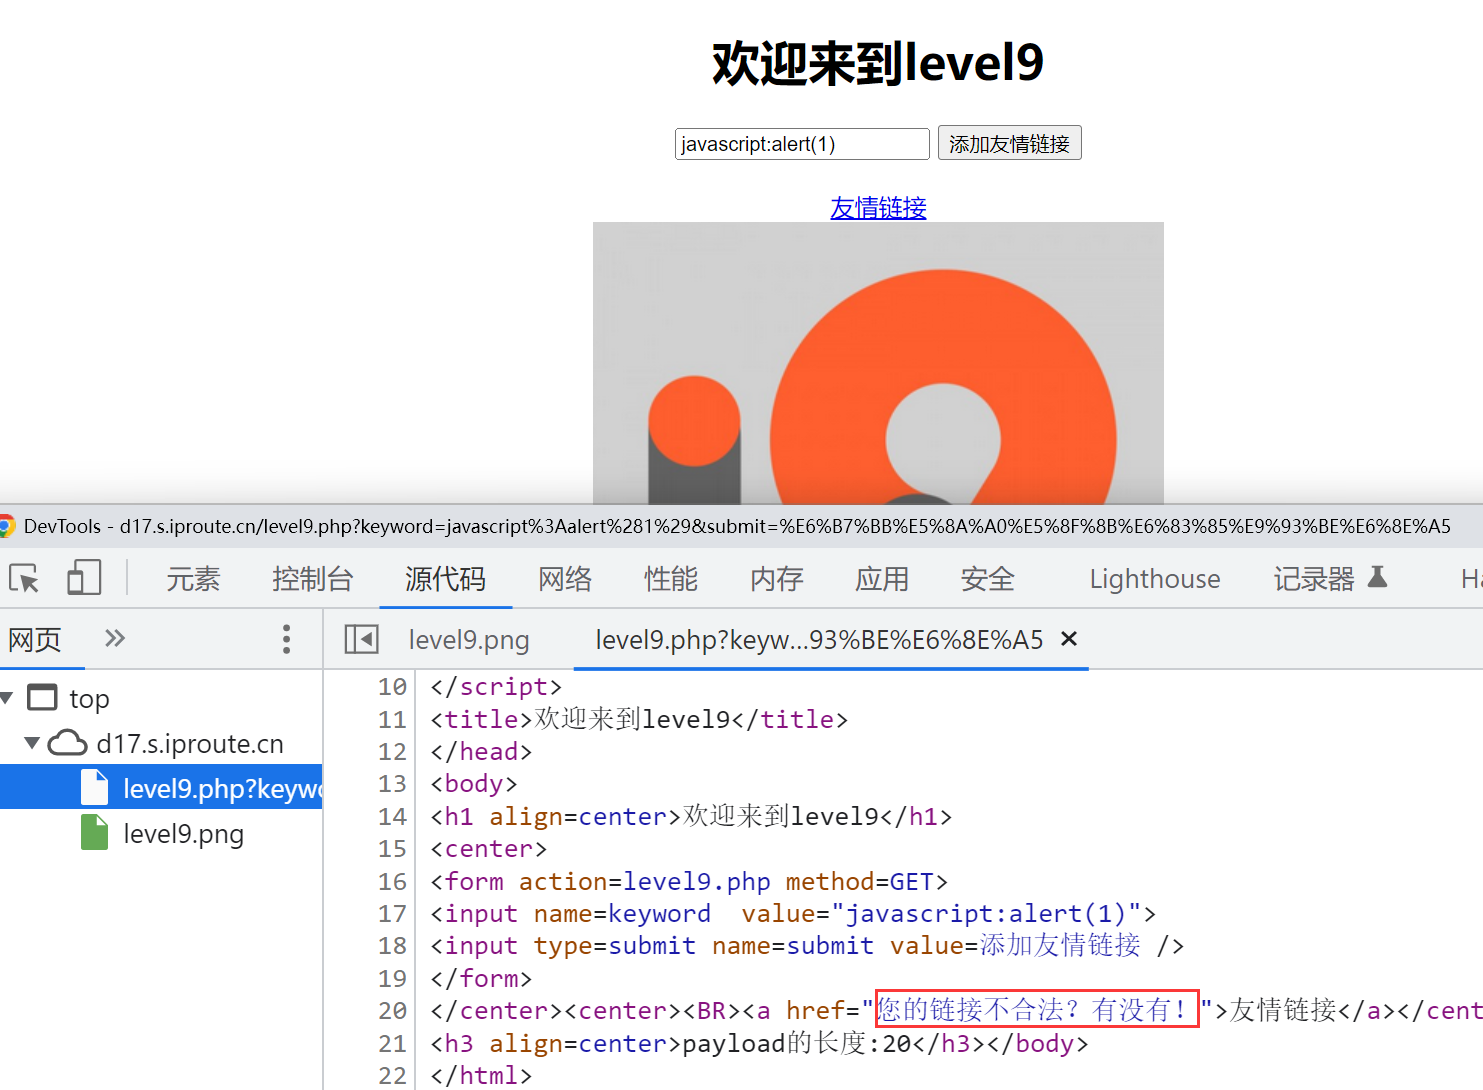Open the 网络 panel tab
The image size is (1483, 1090).
565,579
